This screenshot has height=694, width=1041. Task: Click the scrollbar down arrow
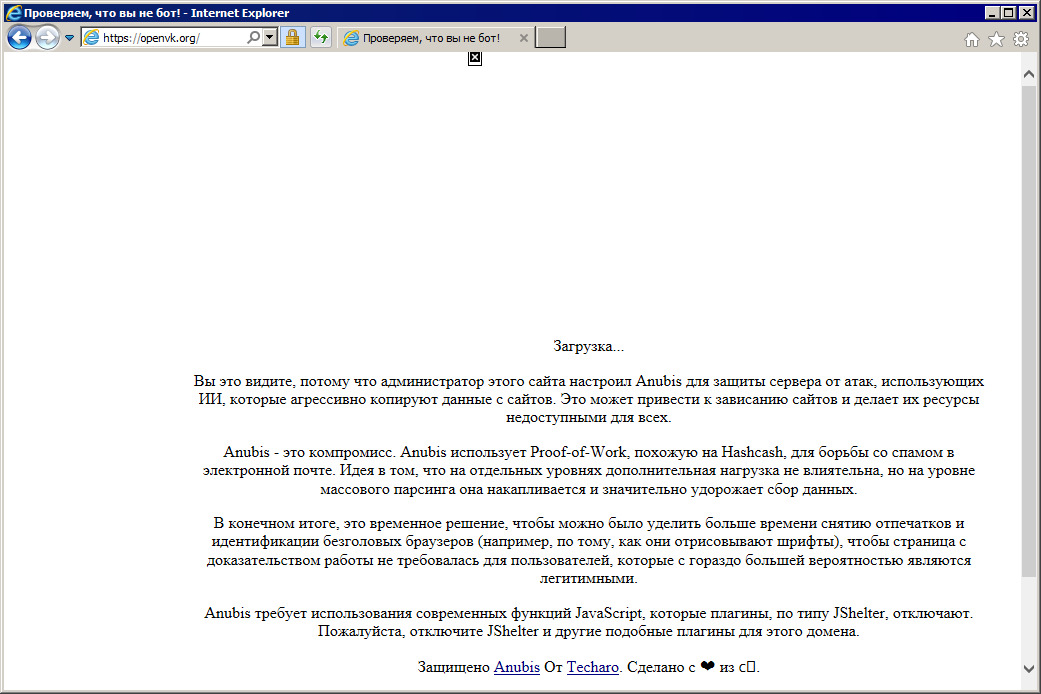click(x=1028, y=669)
